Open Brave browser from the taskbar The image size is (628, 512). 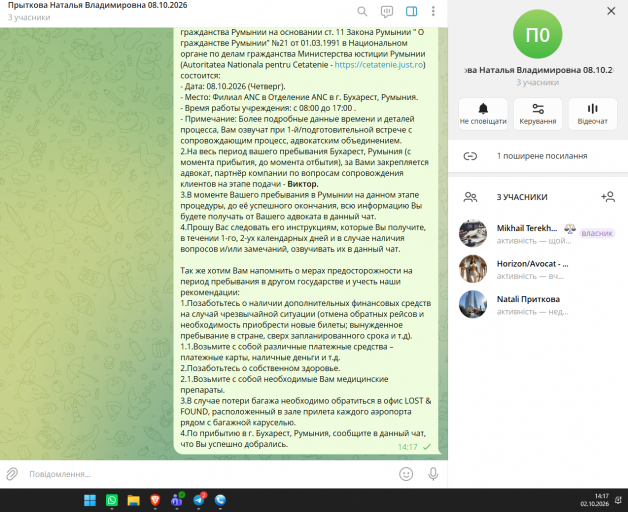[x=155, y=500]
